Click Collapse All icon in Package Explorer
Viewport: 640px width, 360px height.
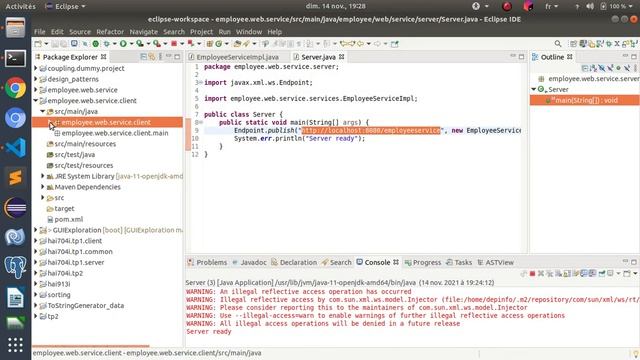click(x=143, y=57)
